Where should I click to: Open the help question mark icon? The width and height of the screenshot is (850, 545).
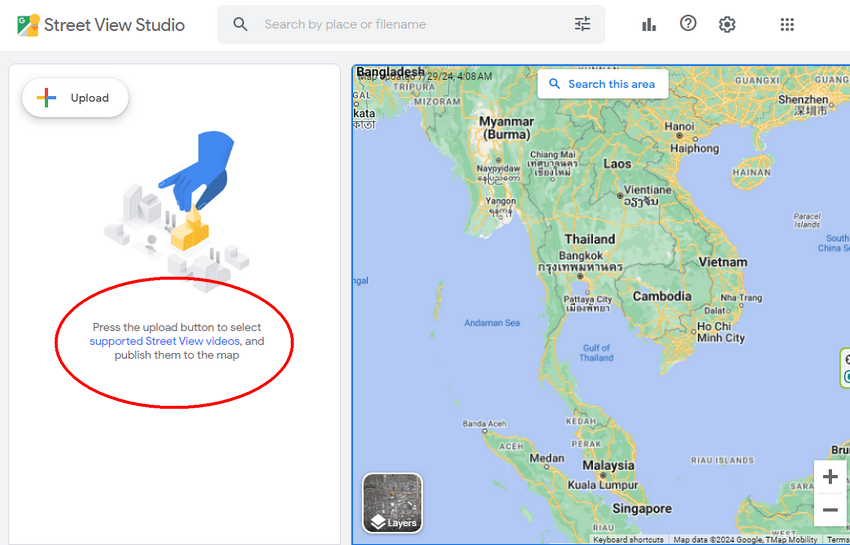tap(688, 23)
